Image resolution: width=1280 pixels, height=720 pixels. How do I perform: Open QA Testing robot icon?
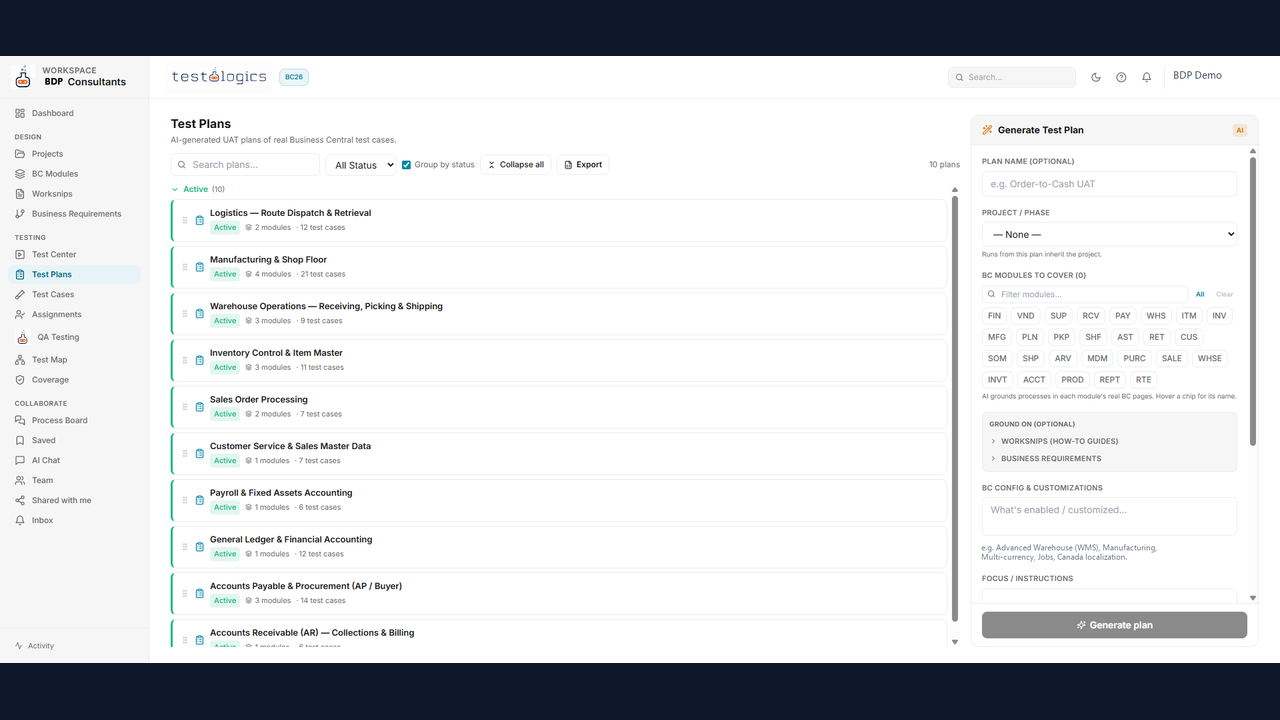pyautogui.click(x=23, y=337)
